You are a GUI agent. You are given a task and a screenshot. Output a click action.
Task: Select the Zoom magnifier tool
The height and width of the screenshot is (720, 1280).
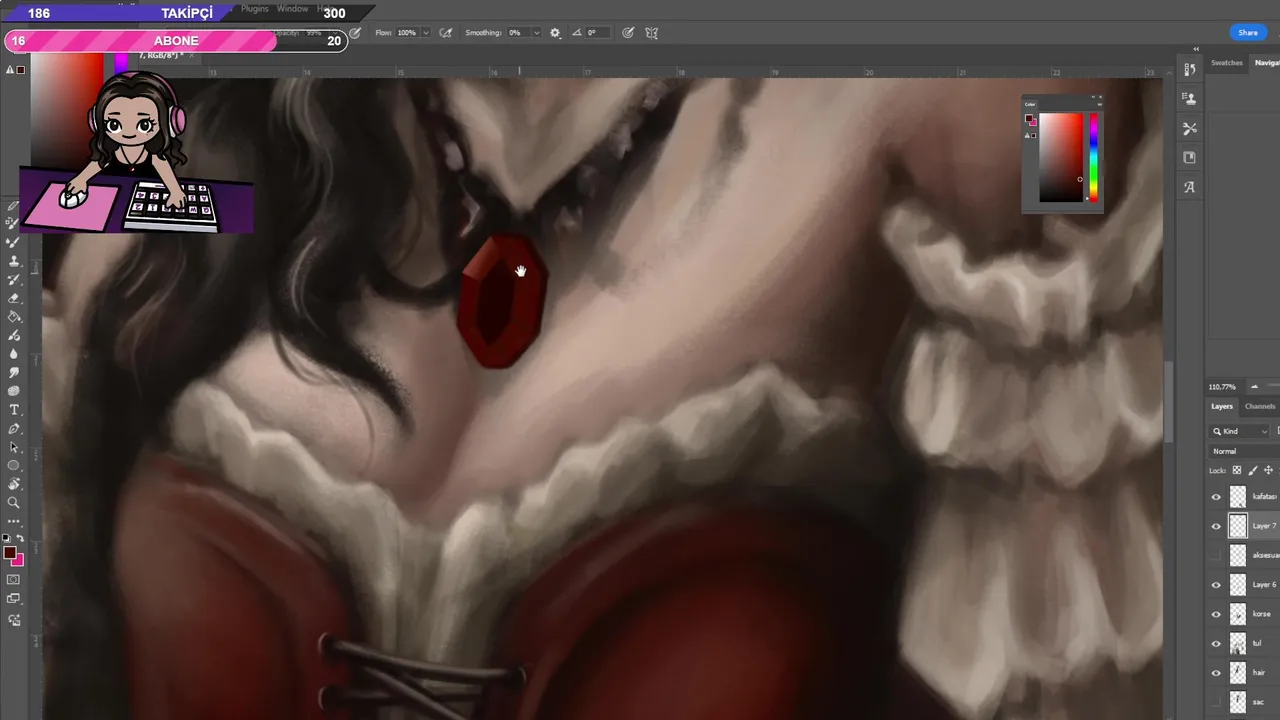[x=14, y=503]
